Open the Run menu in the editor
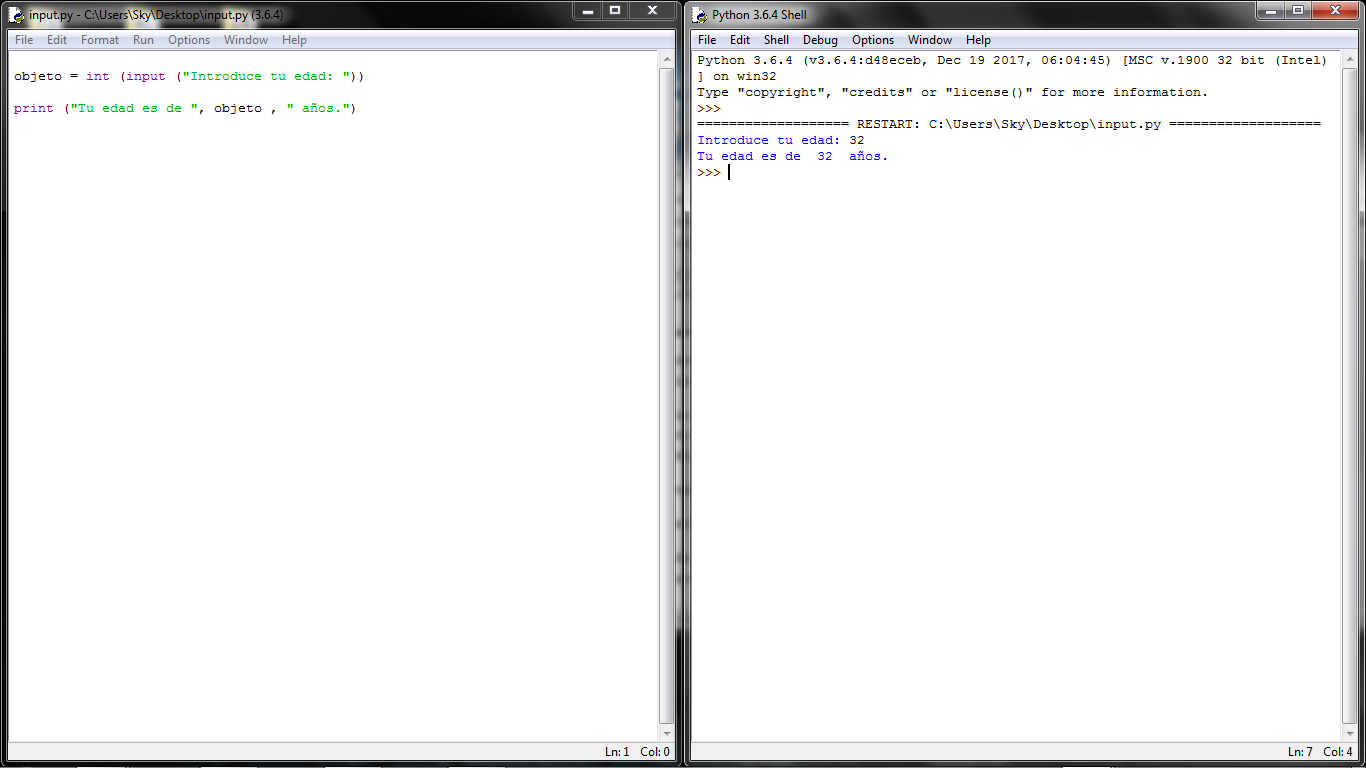 click(x=143, y=40)
